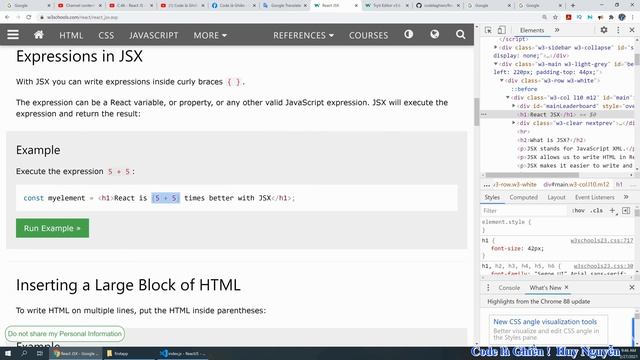
Task: Go back with the browser back arrow
Action: [x=7, y=17]
